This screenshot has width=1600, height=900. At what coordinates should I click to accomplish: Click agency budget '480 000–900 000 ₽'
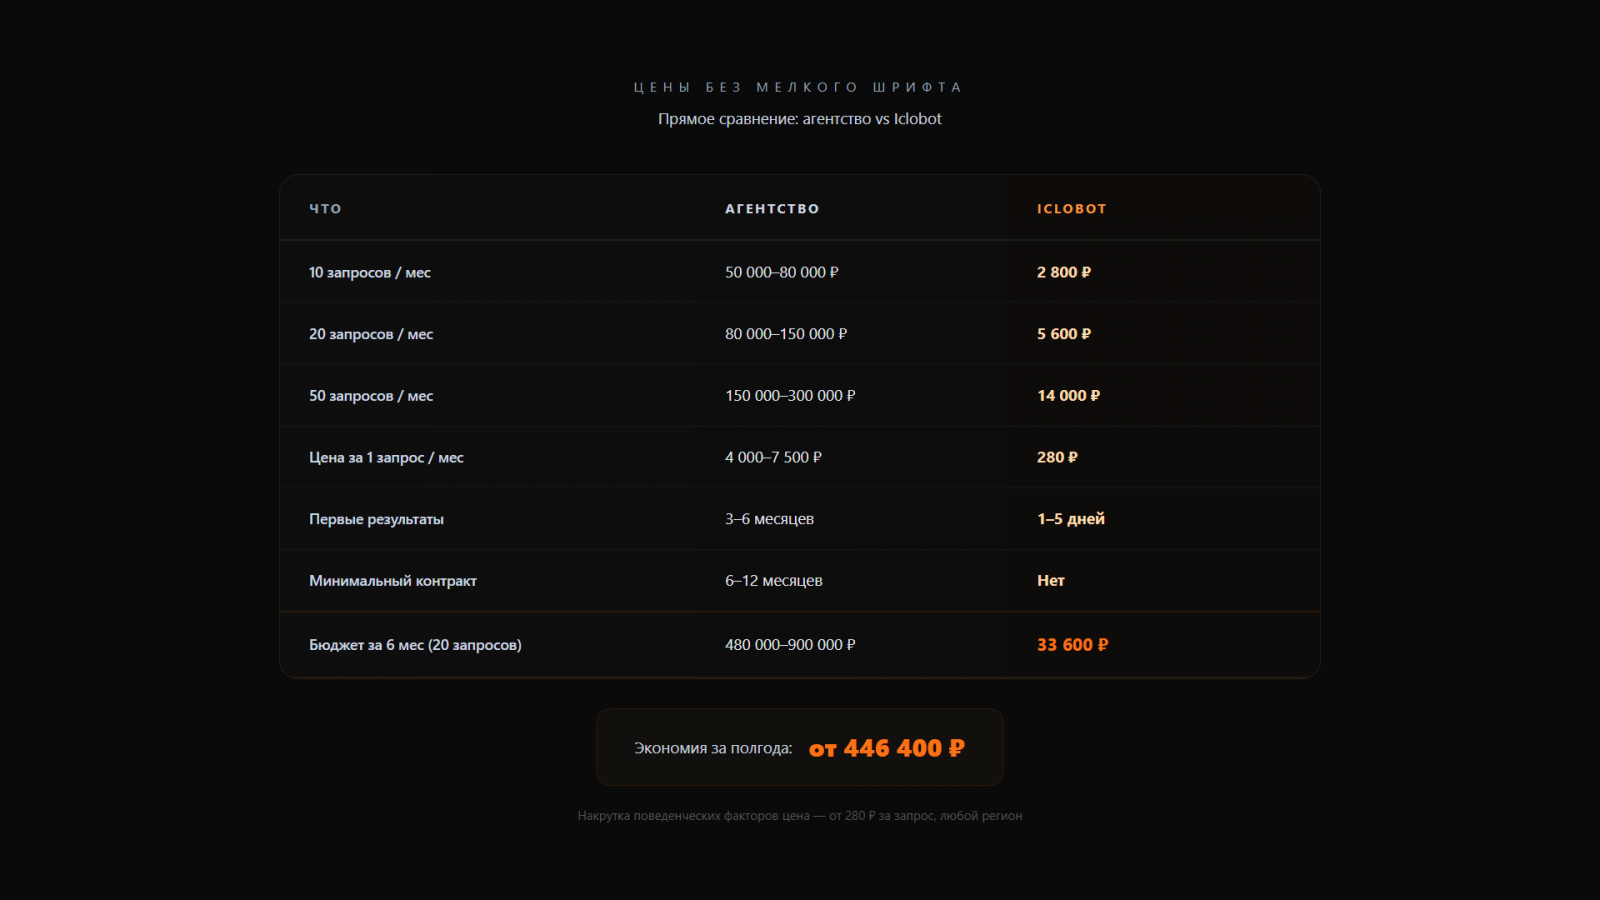[x=790, y=645]
